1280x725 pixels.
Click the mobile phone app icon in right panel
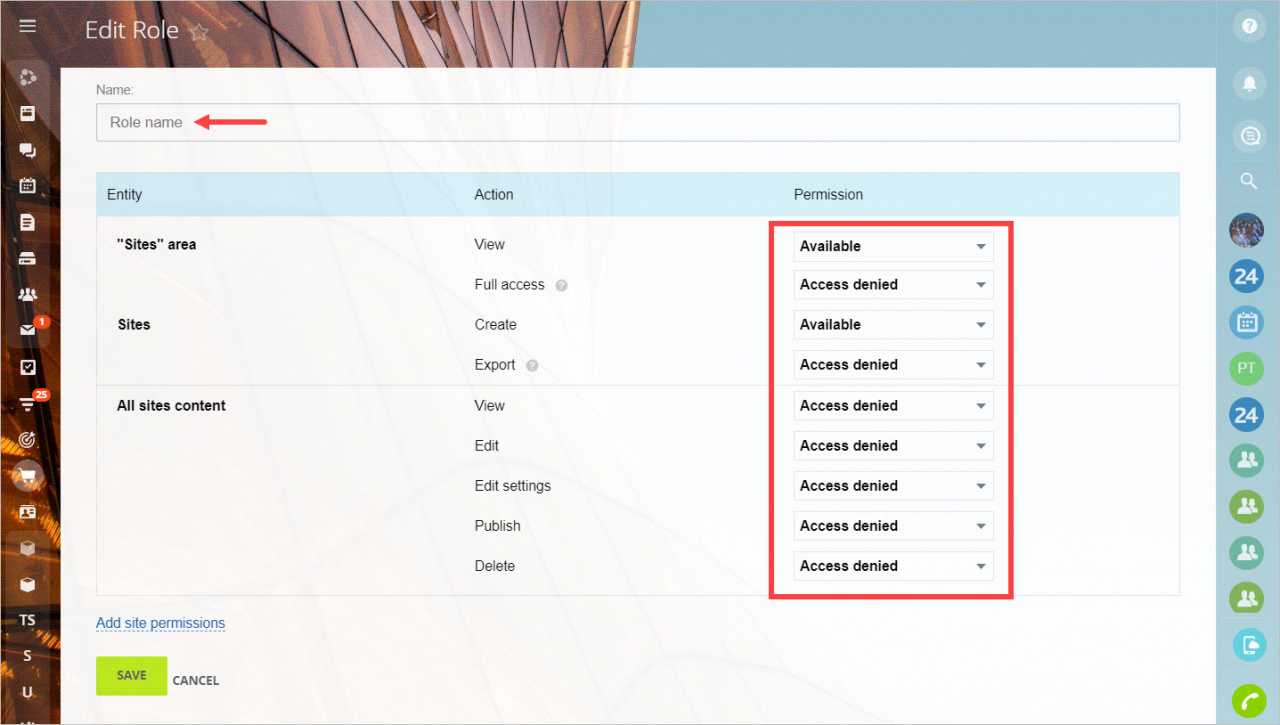point(1248,645)
